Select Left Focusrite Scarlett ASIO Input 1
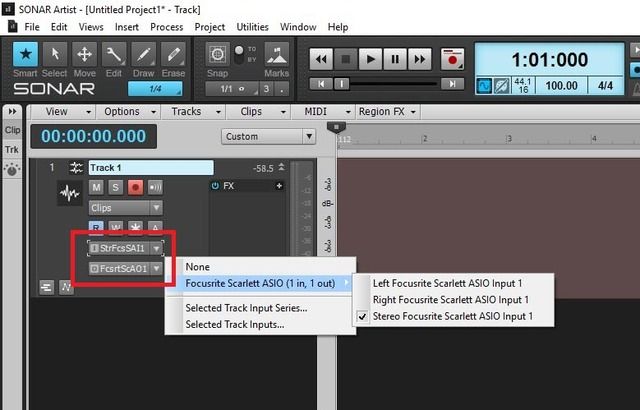The height and width of the screenshot is (410, 640). (448, 283)
